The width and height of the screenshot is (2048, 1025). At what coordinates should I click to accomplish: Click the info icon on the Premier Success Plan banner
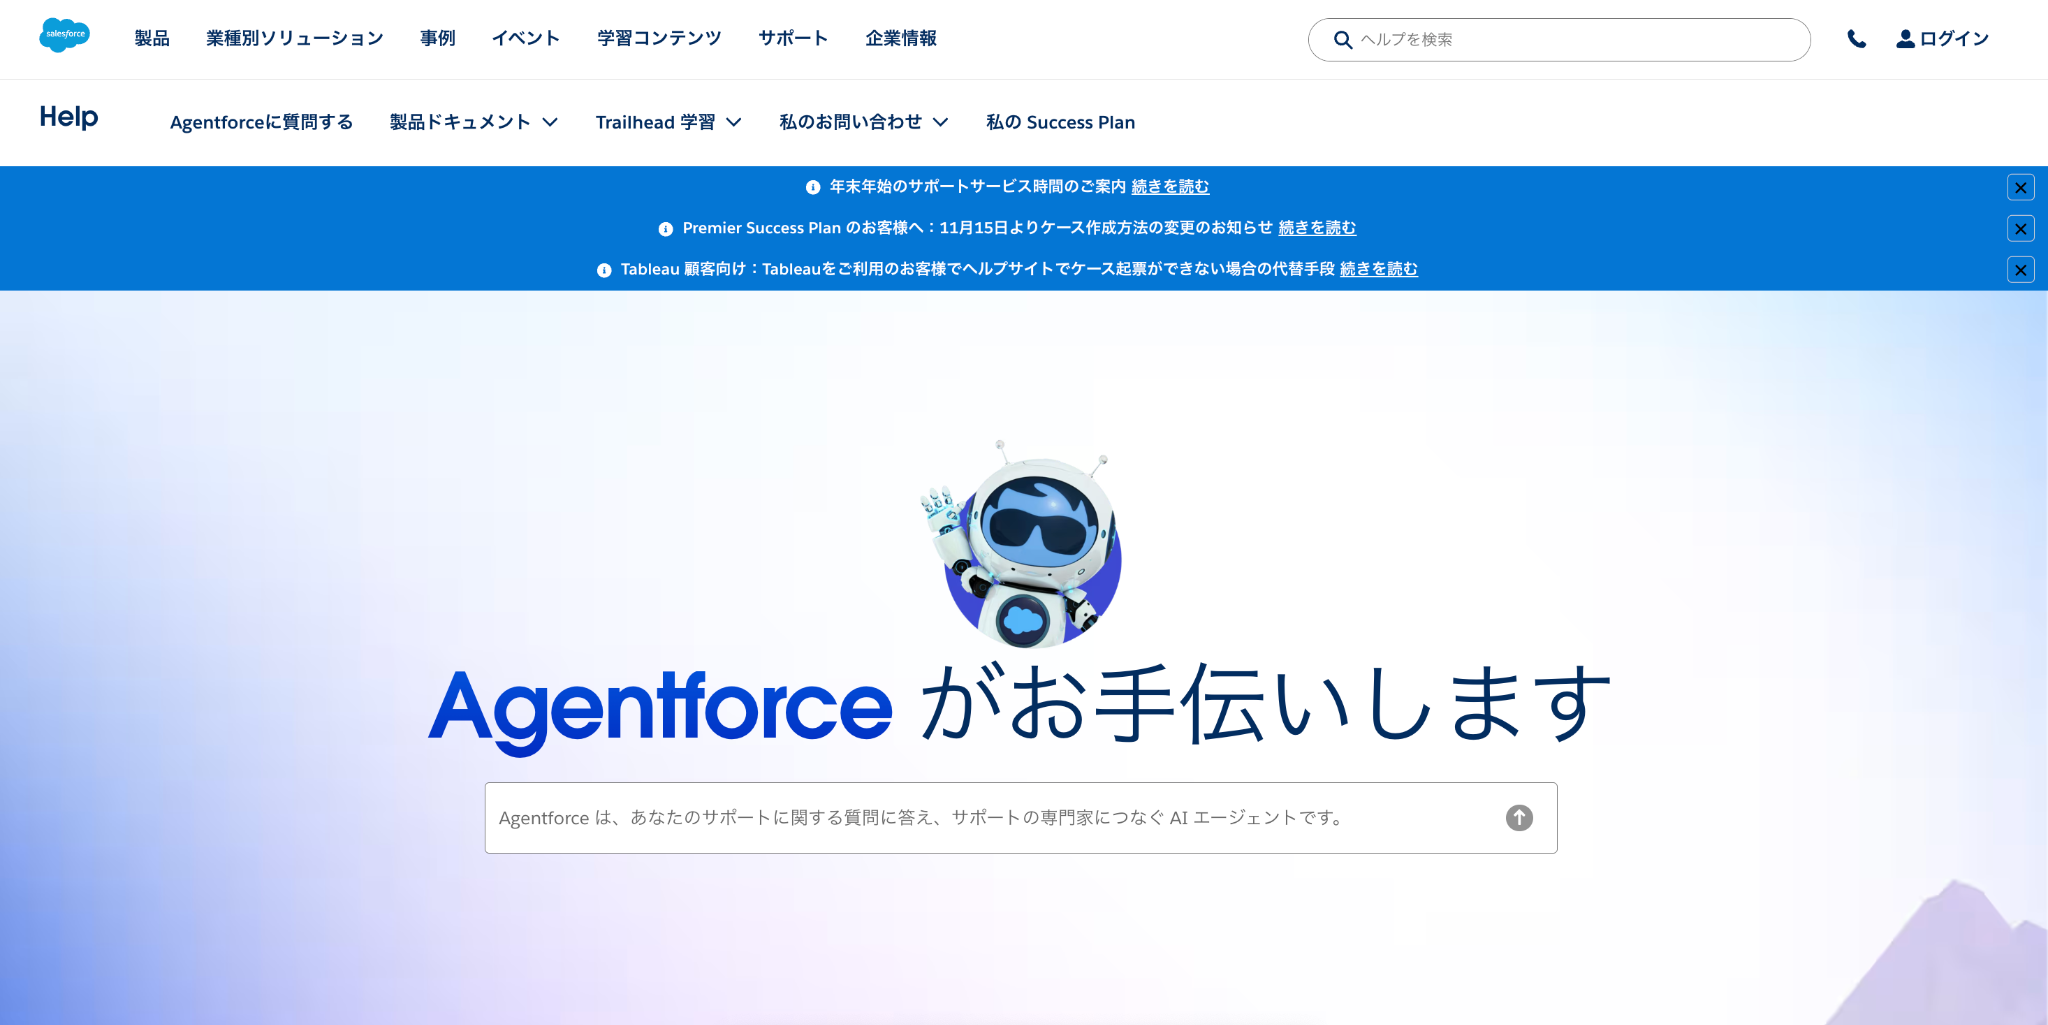666,229
